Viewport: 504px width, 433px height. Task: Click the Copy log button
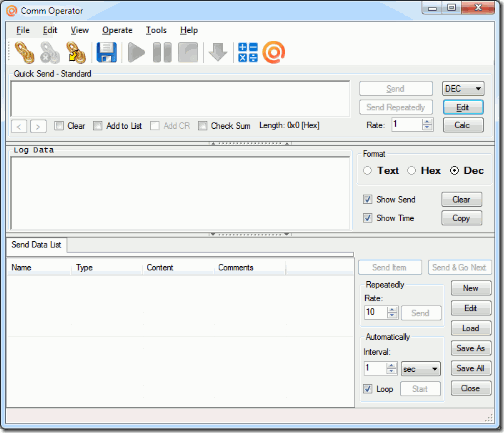tap(461, 218)
